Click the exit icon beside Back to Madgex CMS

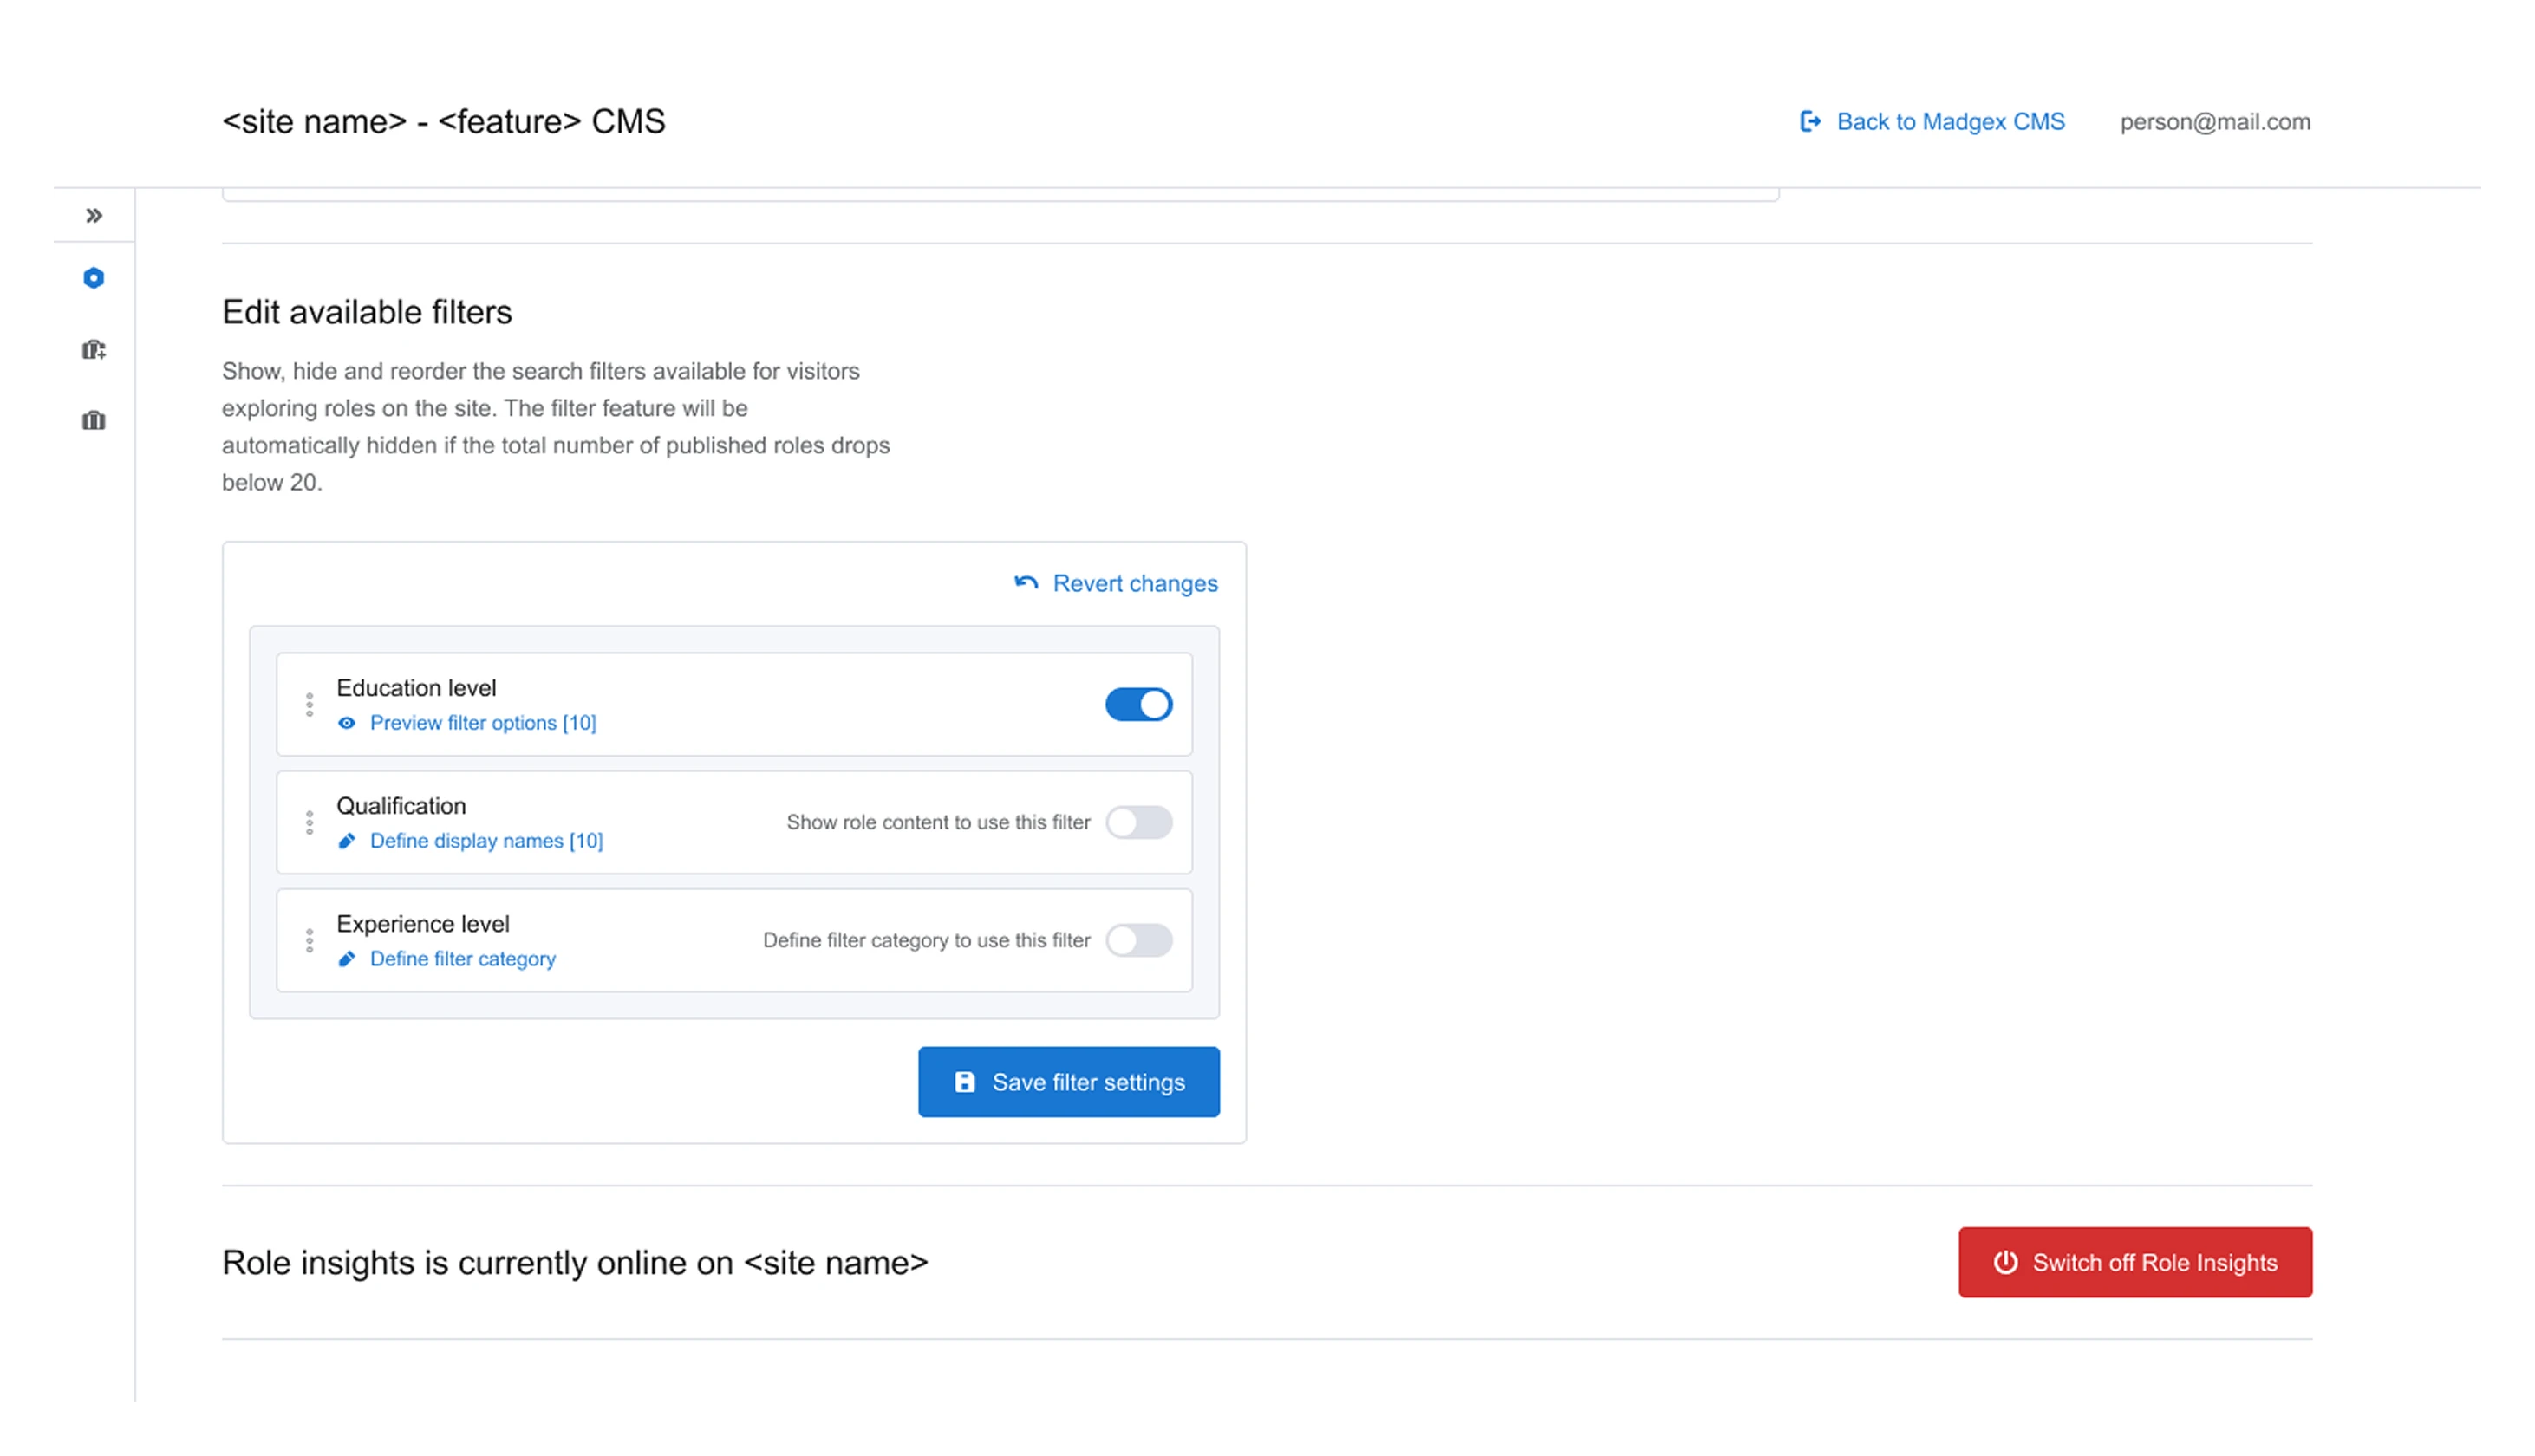tap(1810, 122)
